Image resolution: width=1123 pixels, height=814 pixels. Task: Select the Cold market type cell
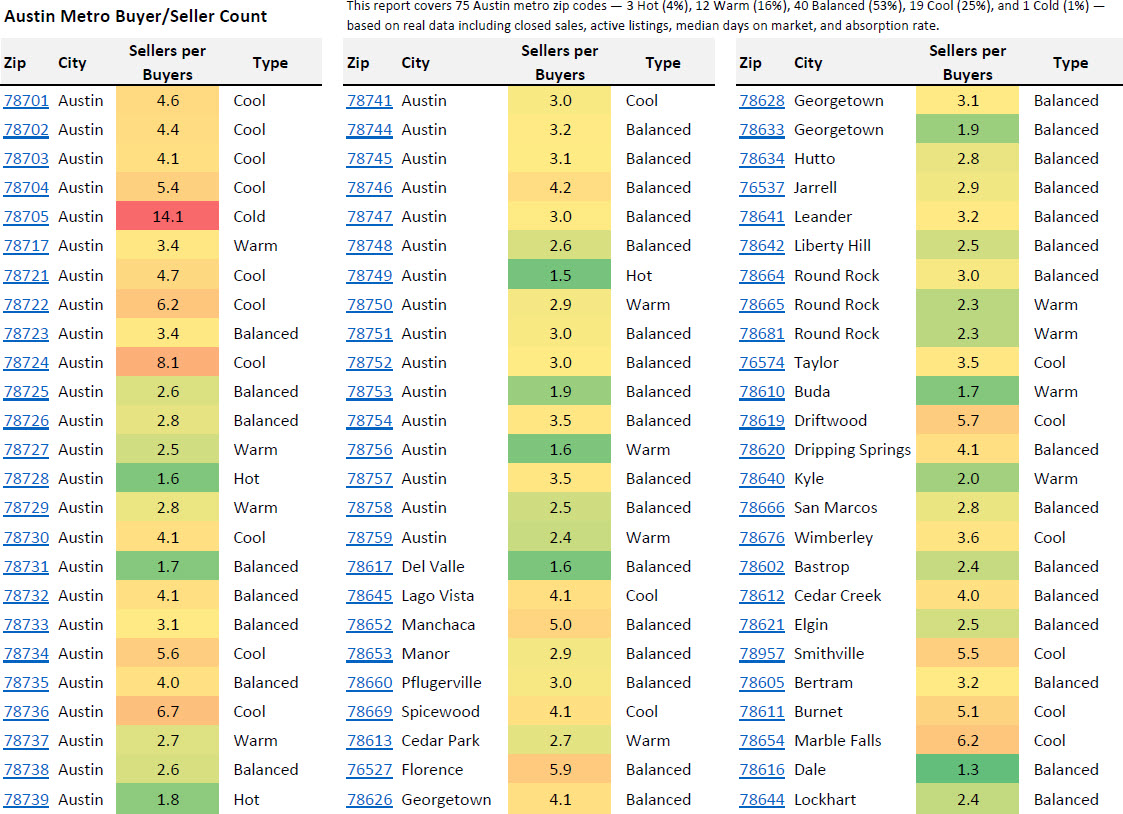coord(249,217)
